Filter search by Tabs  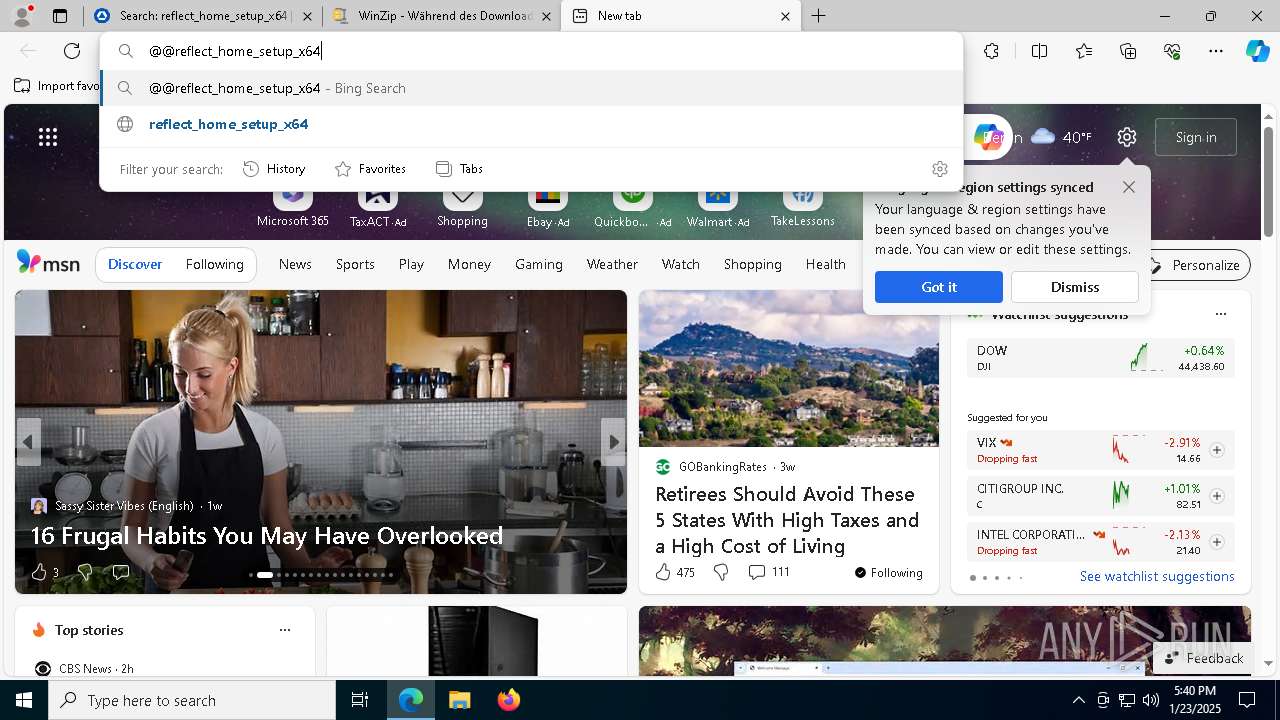(460, 169)
